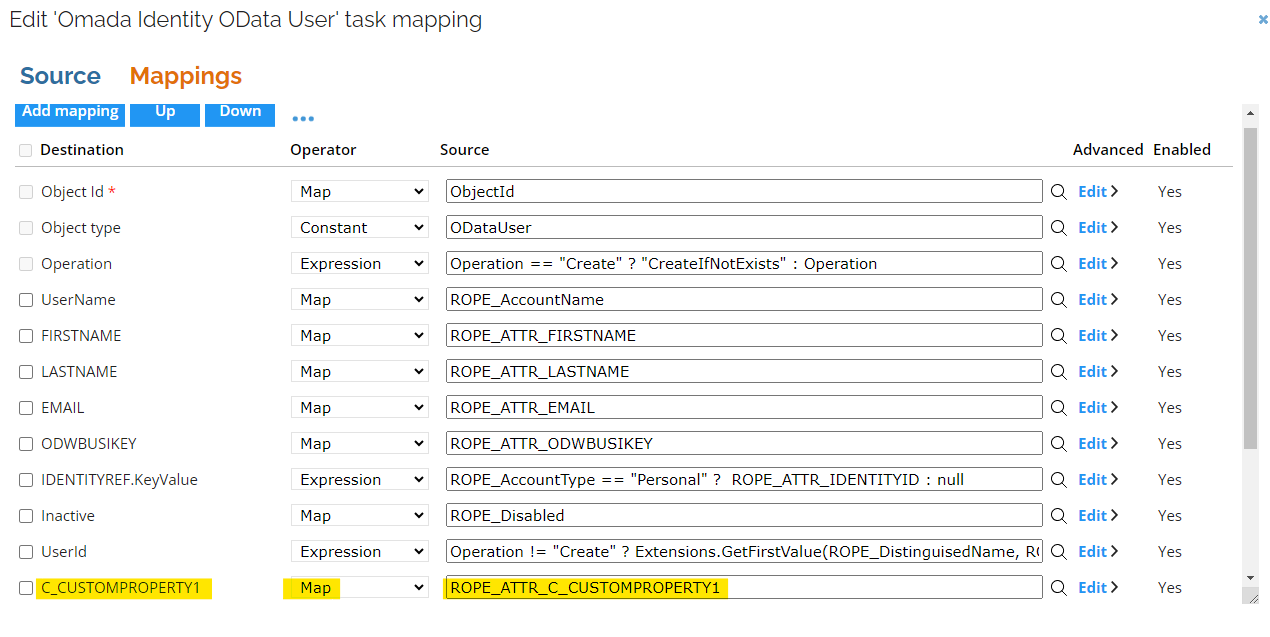
Task: Move mapping with the Up button
Action: (165, 114)
